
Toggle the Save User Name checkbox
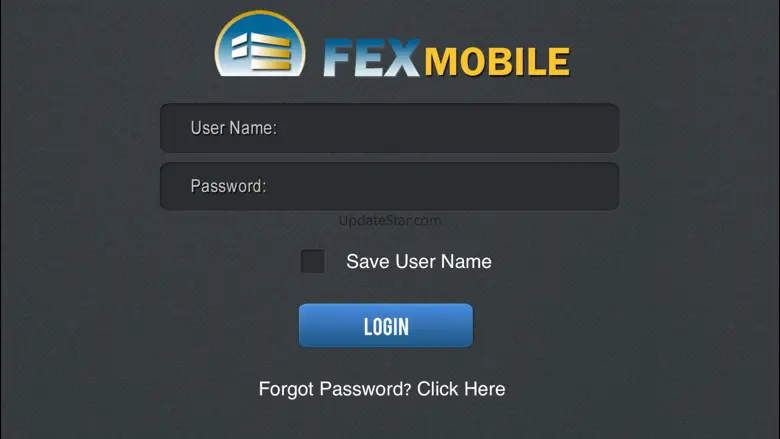coord(313,261)
